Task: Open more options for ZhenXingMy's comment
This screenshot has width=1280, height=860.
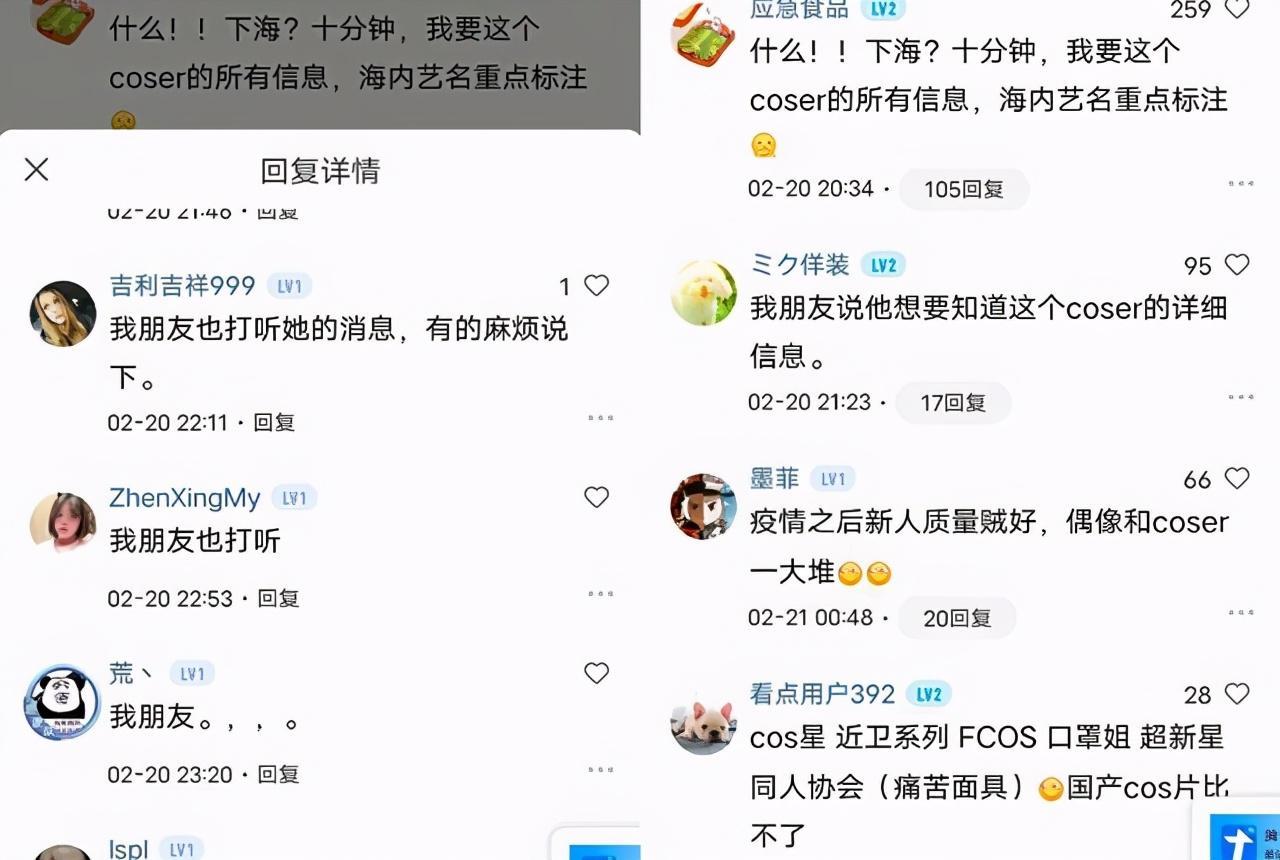Action: [x=600, y=594]
